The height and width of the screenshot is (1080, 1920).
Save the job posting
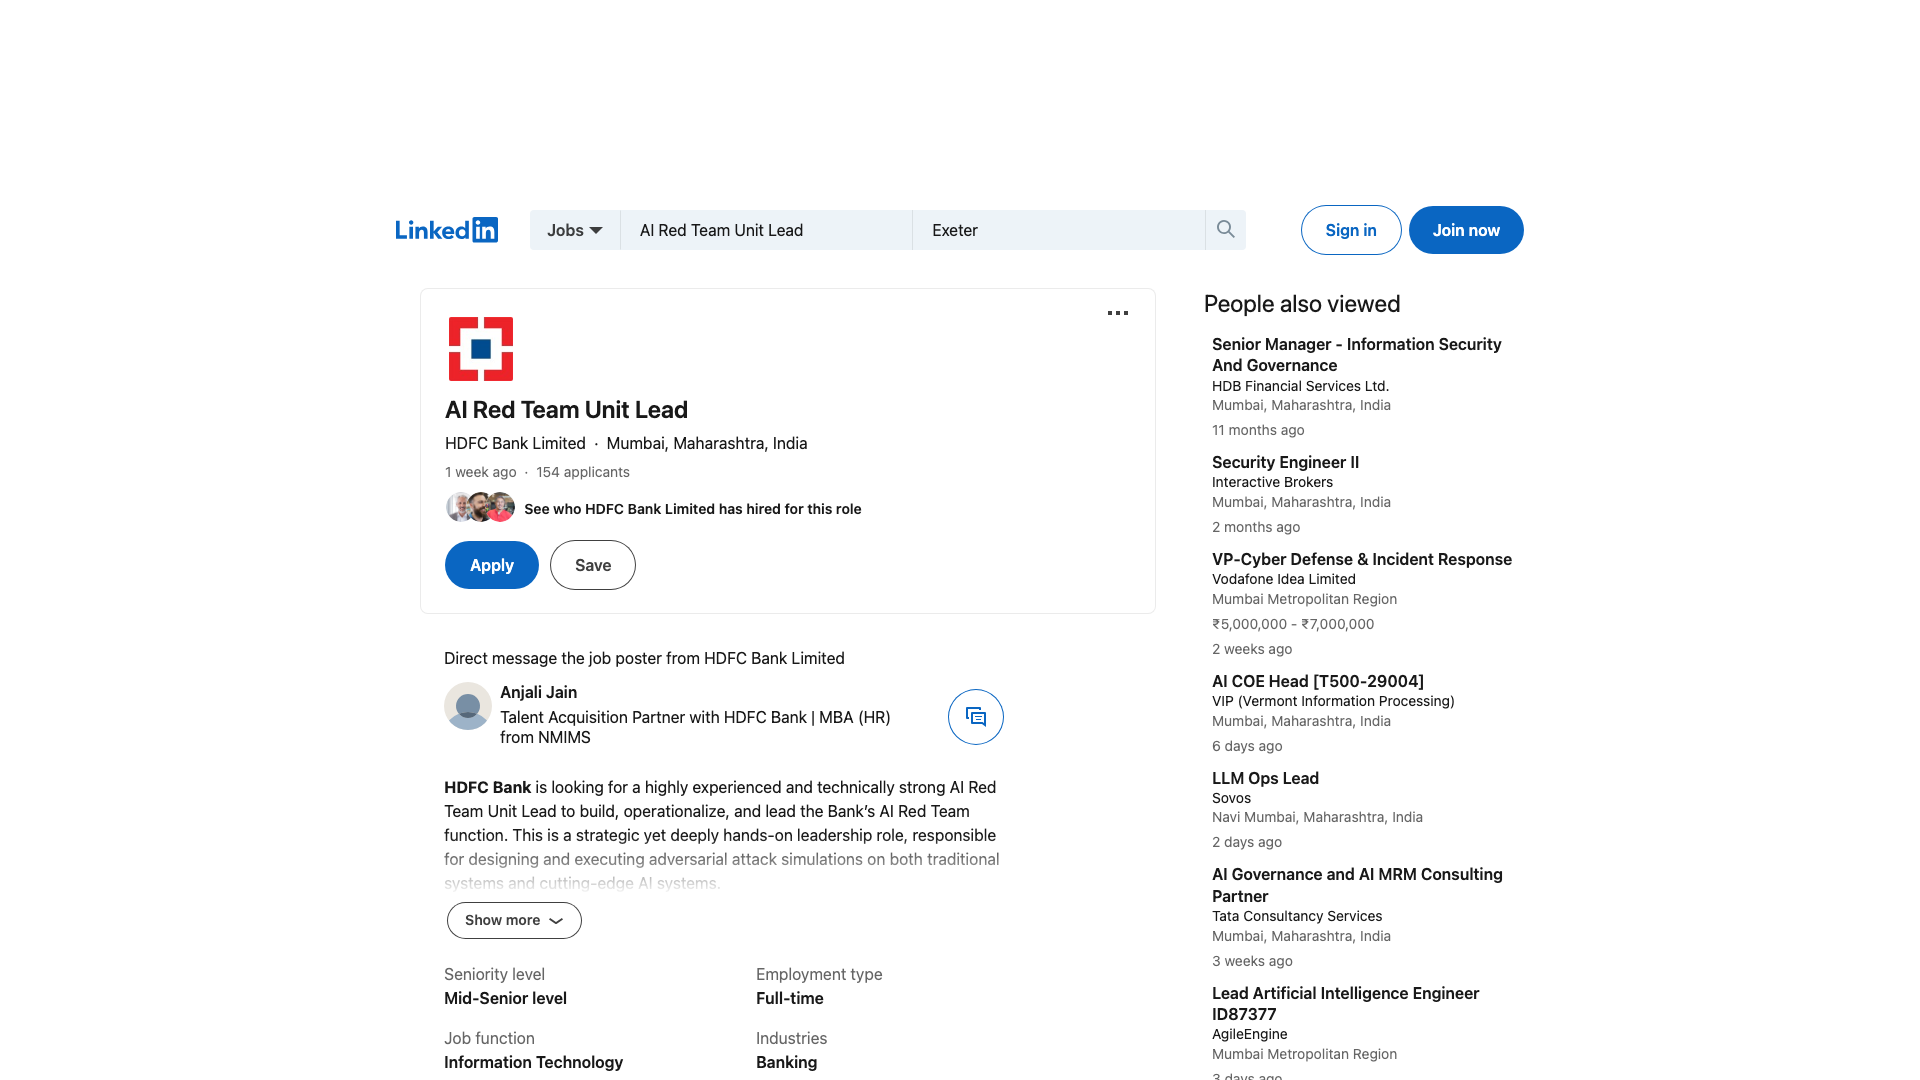(593, 565)
